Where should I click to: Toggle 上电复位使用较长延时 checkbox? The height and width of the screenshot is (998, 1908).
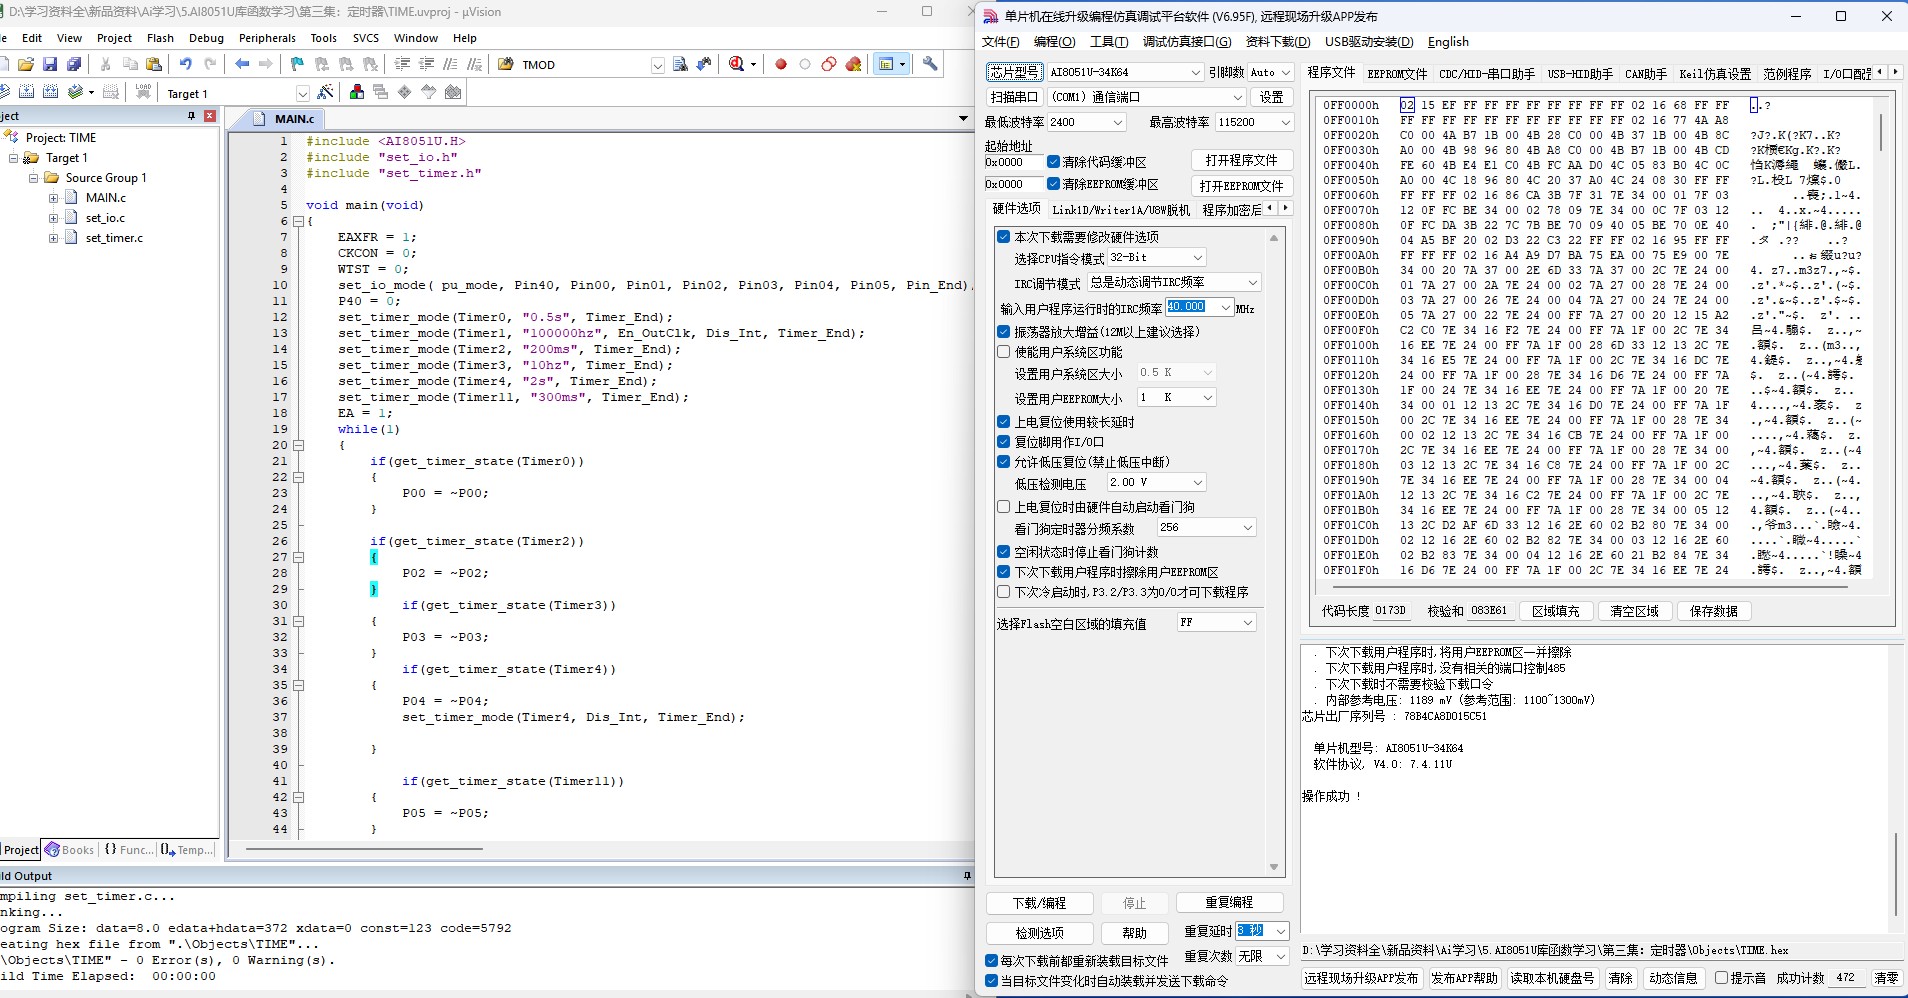coord(1004,422)
